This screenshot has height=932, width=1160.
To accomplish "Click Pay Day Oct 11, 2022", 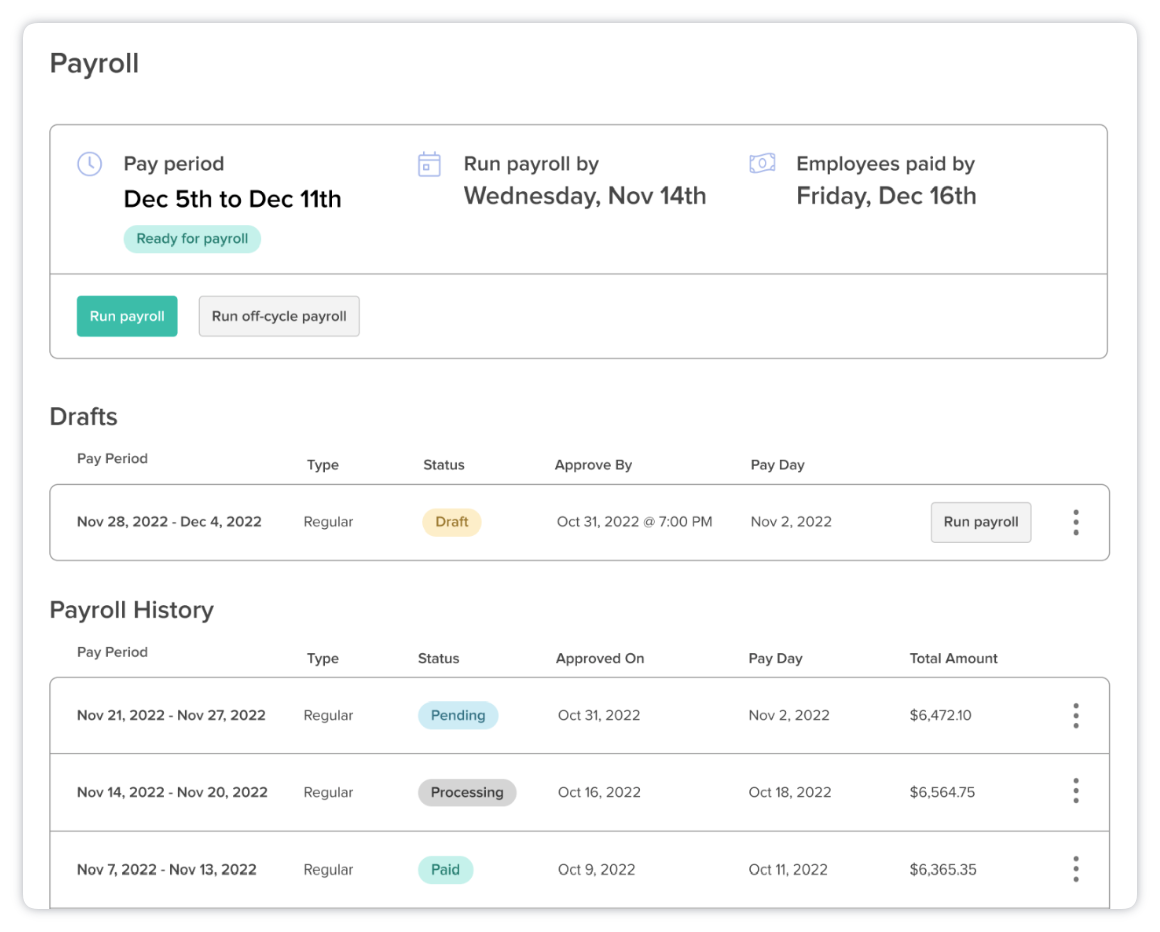I will (788, 870).
